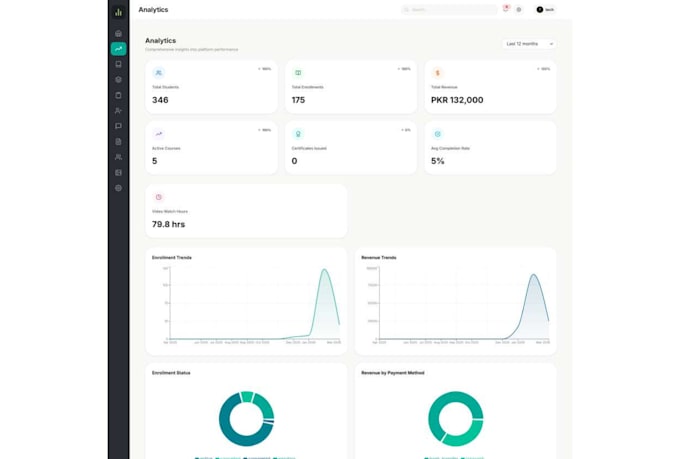
Task: Click the Enrollment Trends chart title
Action: point(172,258)
